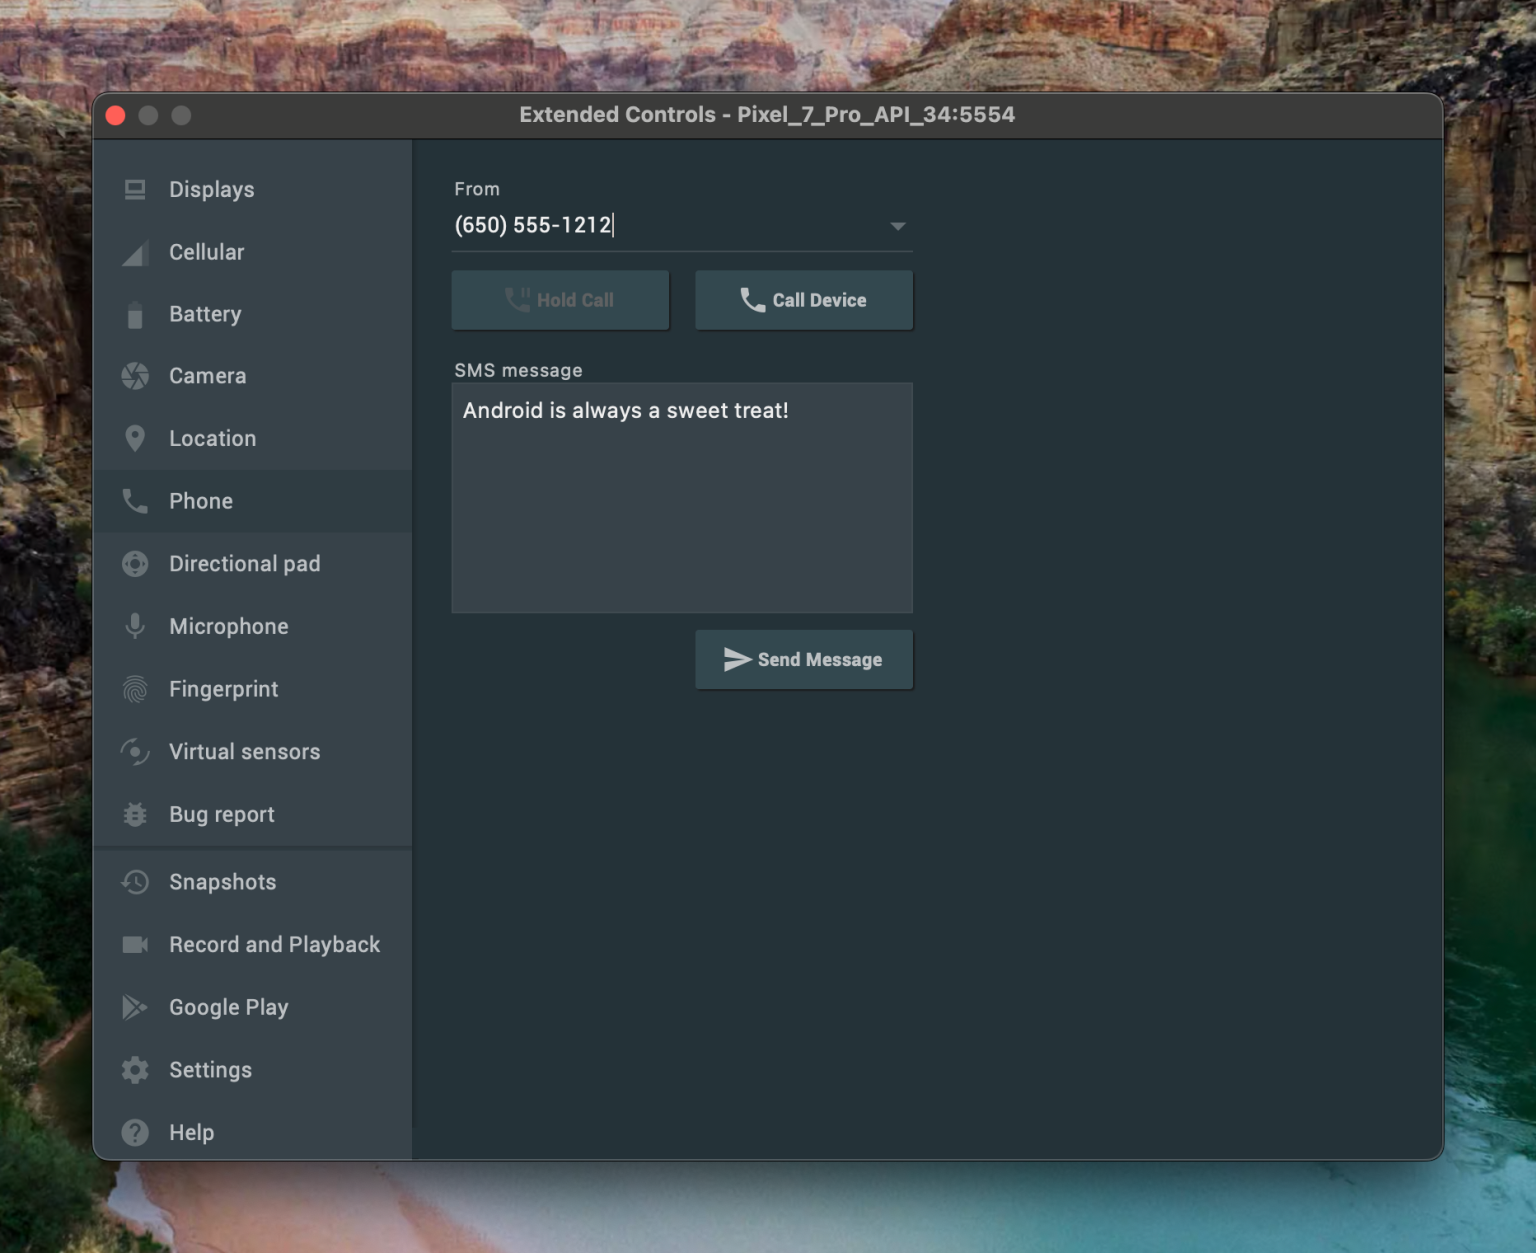The height and width of the screenshot is (1253, 1536).
Task: Switch to the Cellular tab label
Action: tap(207, 252)
